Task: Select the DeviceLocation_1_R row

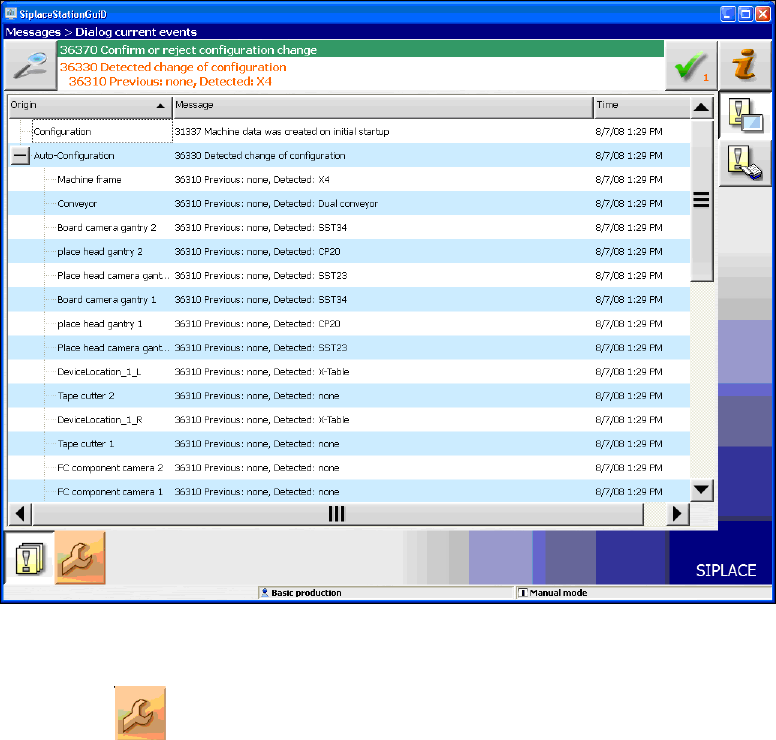Action: click(349, 420)
